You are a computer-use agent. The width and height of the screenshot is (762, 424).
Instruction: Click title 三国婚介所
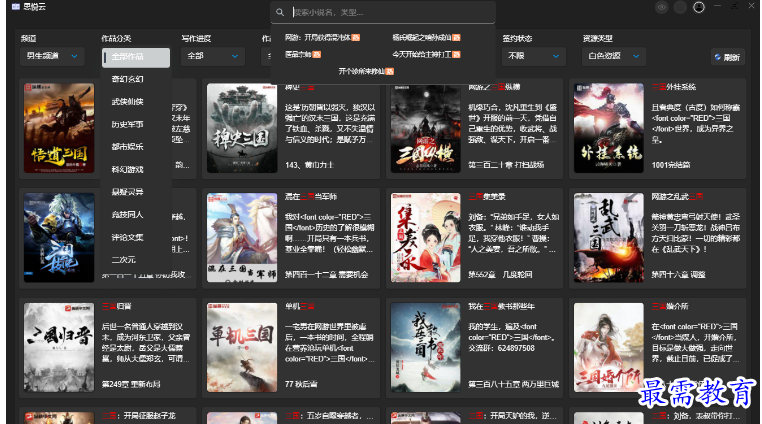pyautogui.click(x=670, y=306)
